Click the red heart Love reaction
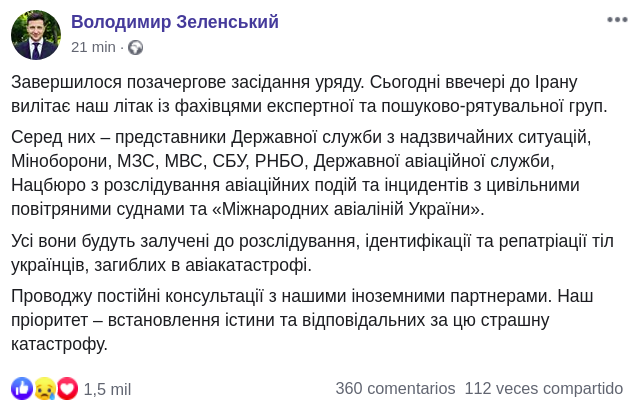Screen dimensions: 633x405 coord(67,388)
